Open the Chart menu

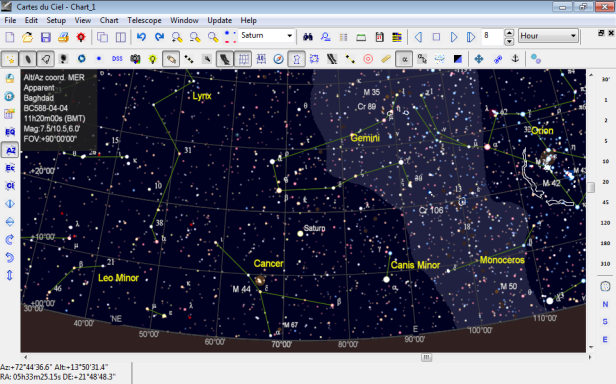pyautogui.click(x=109, y=20)
